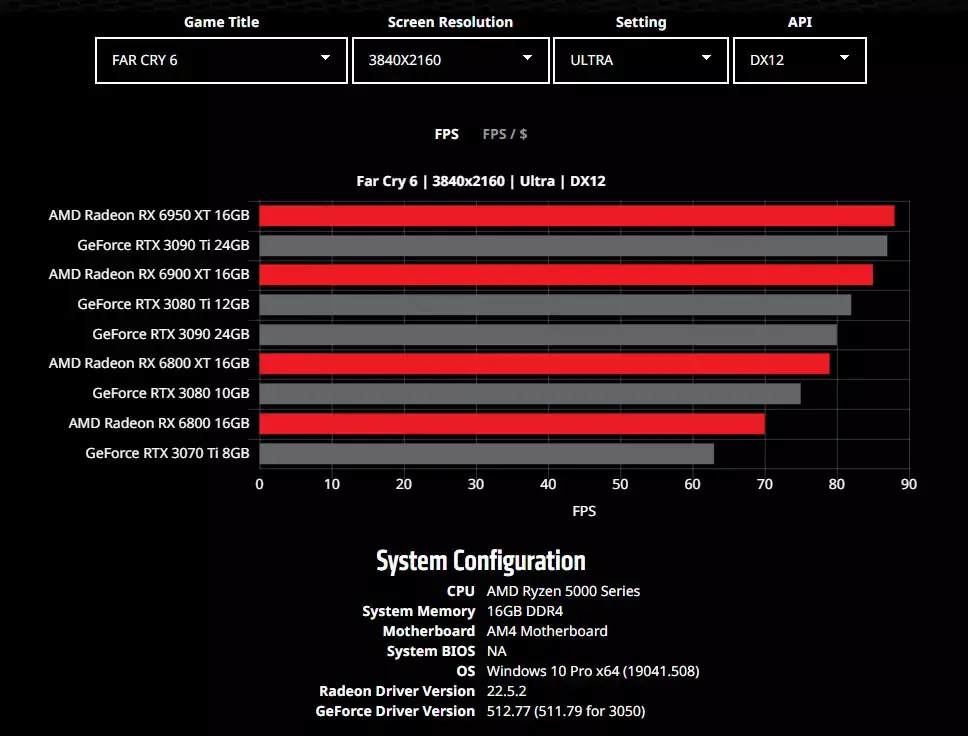
Task: Click the label 'GeForce RTX 3080 10GB'
Action: [x=171, y=393]
